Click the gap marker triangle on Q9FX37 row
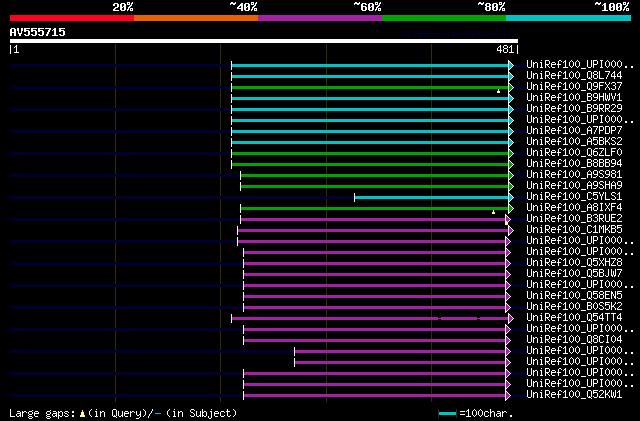 coord(498,91)
